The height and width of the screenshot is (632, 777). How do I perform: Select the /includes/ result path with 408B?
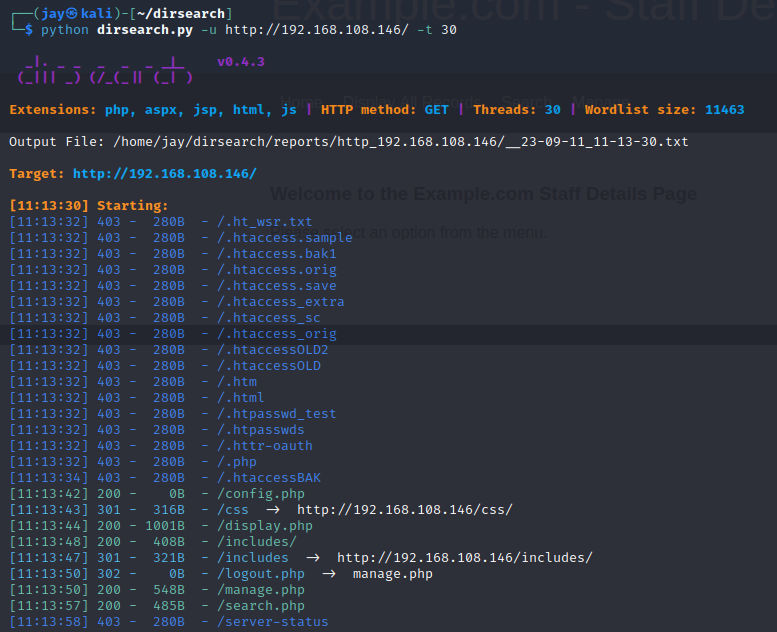(x=257, y=541)
